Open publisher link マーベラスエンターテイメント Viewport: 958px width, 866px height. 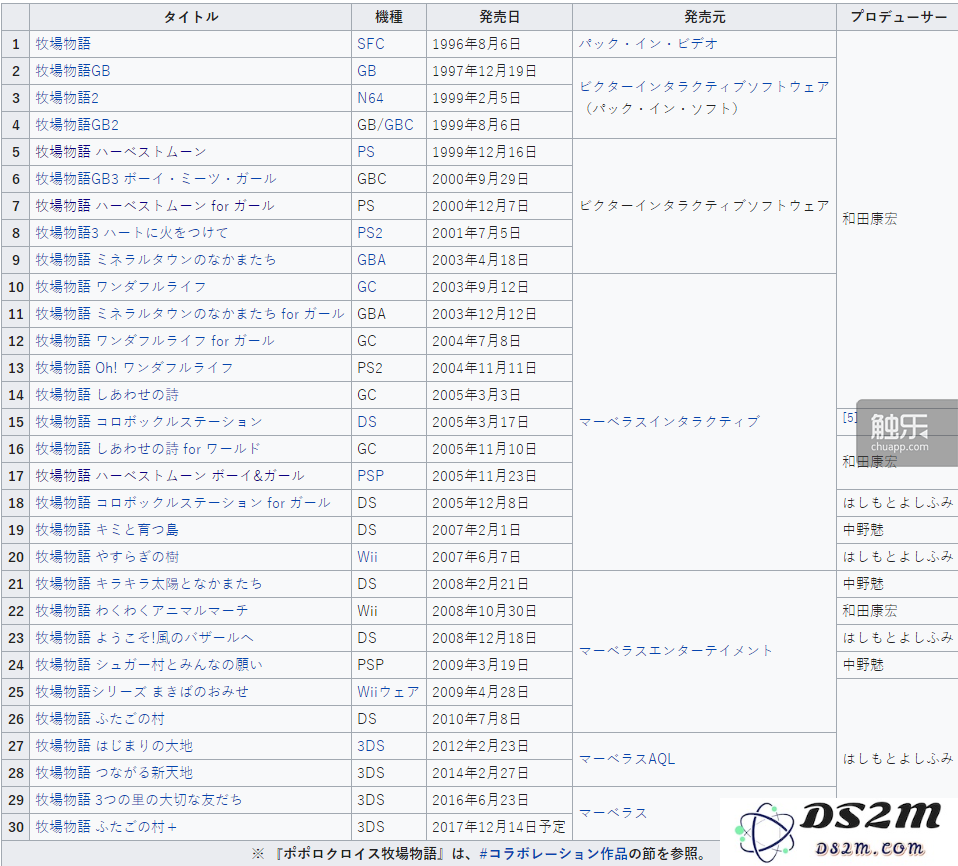676,651
